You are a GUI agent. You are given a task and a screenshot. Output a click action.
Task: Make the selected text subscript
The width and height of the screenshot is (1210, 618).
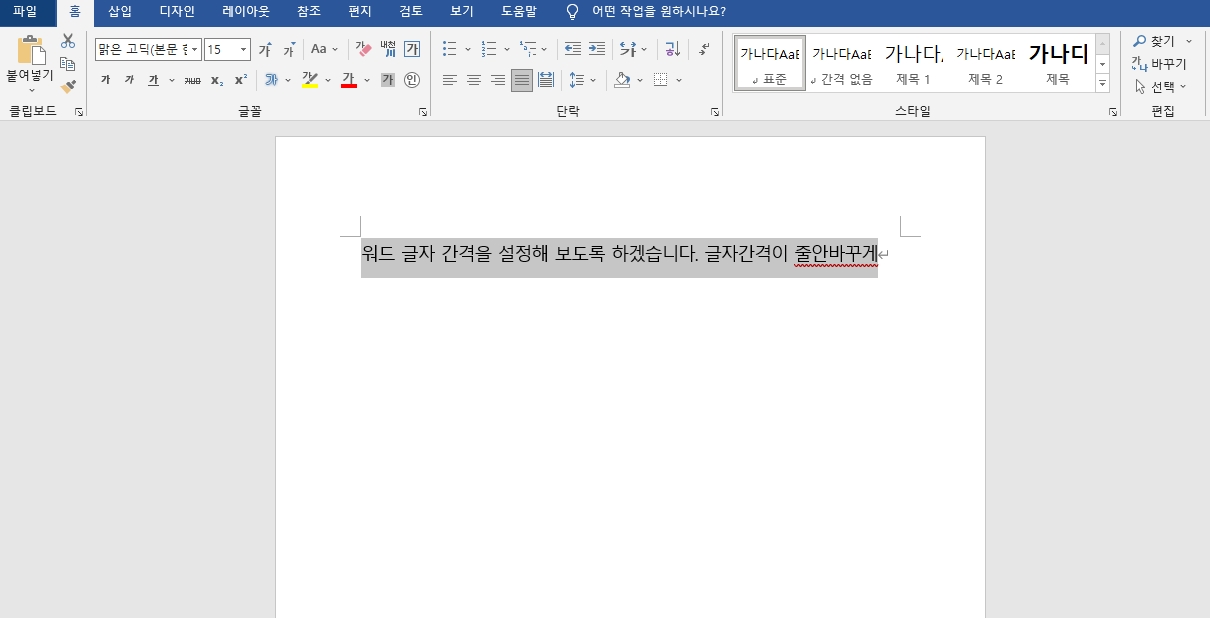pyautogui.click(x=217, y=79)
